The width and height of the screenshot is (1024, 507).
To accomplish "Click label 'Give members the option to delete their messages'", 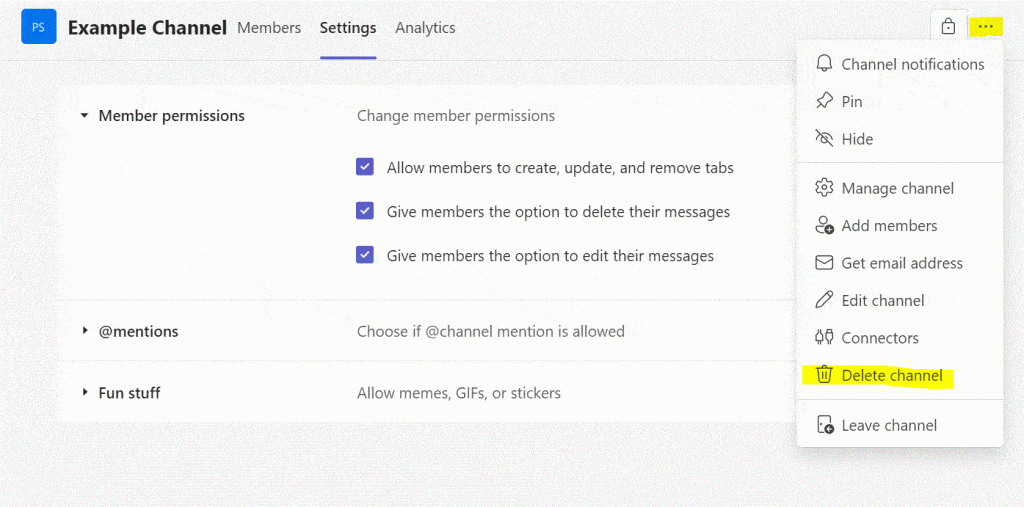I will [558, 212].
